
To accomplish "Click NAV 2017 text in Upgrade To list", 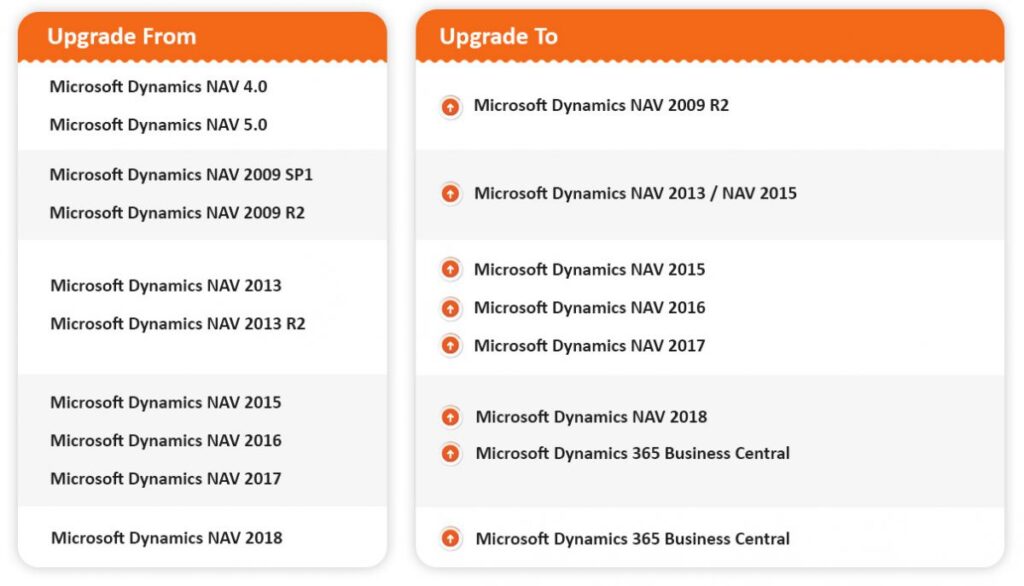I will coord(589,346).
